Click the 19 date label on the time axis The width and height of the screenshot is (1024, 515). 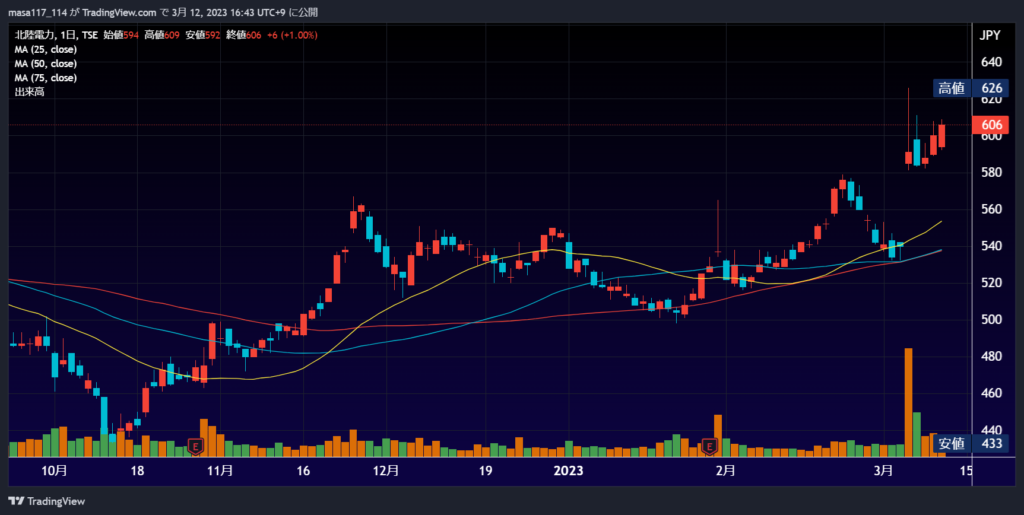485,470
